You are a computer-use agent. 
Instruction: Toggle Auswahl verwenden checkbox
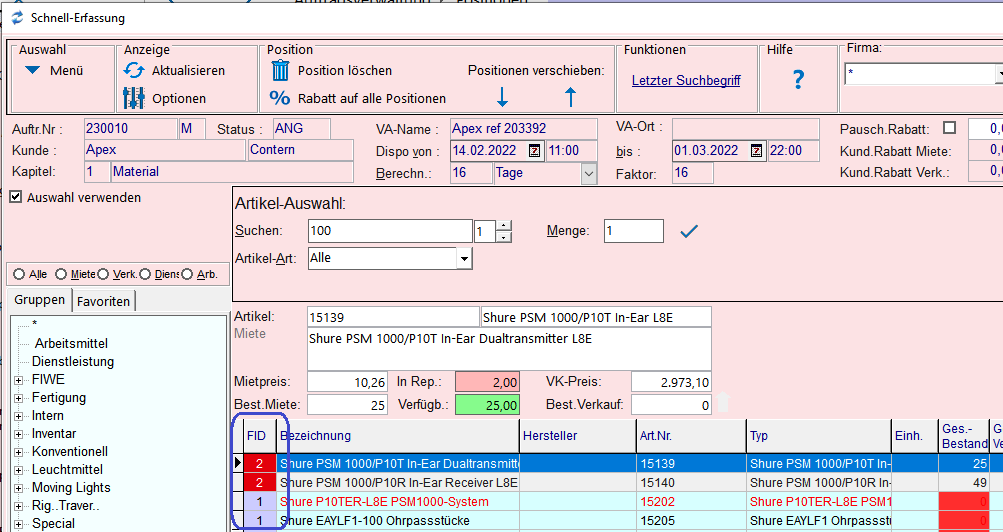[x=15, y=198]
